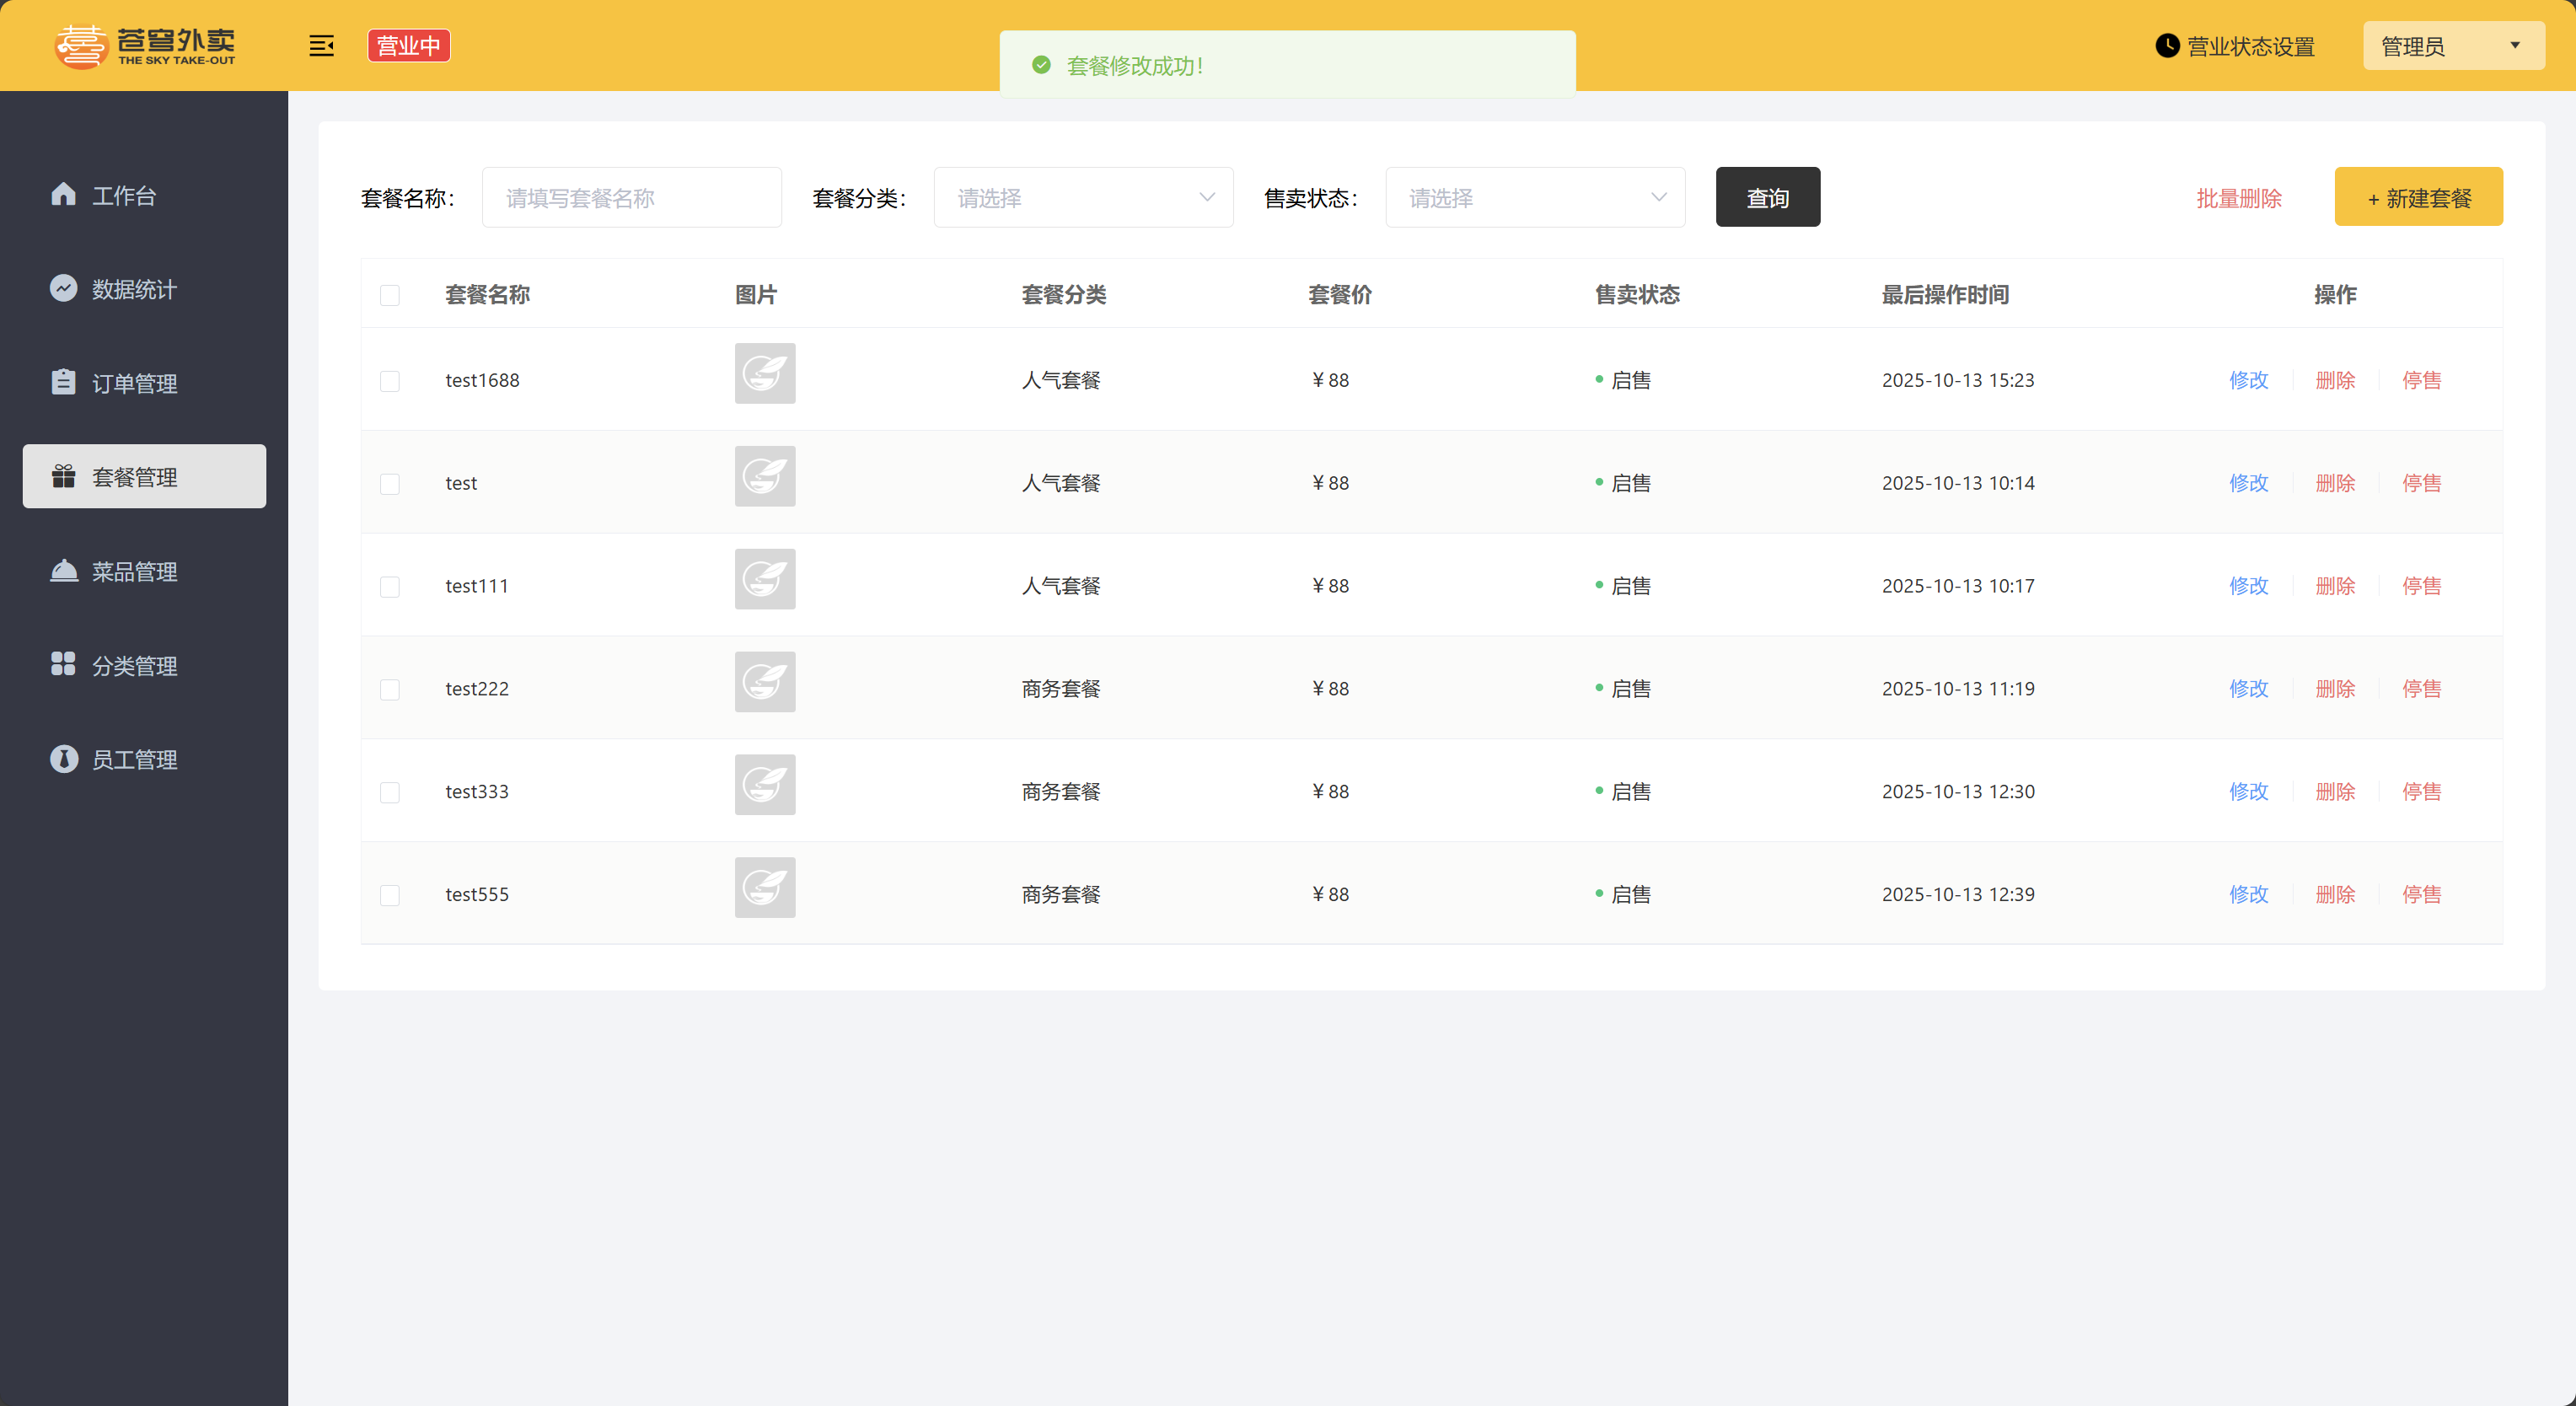The width and height of the screenshot is (2576, 1406).
Task: Click the clock icon for business status
Action: tap(2166, 46)
